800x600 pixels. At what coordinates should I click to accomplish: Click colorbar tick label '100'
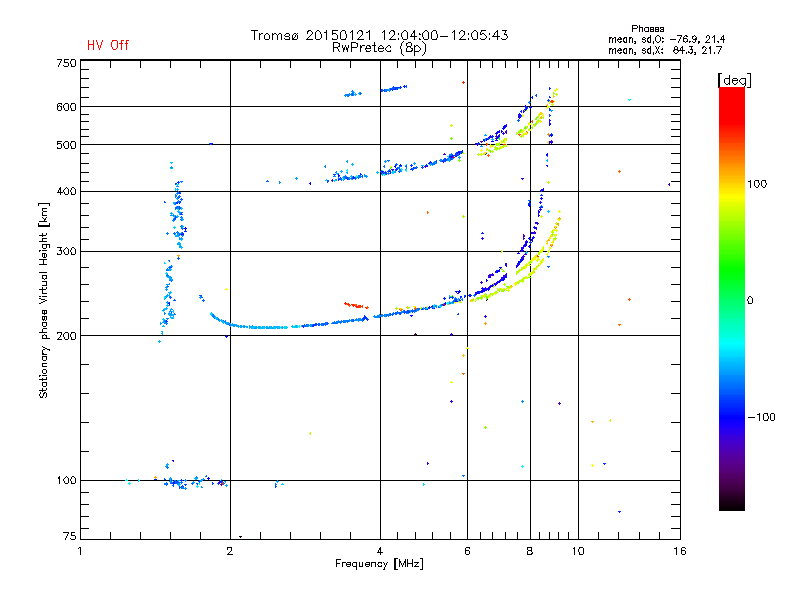tap(757, 184)
